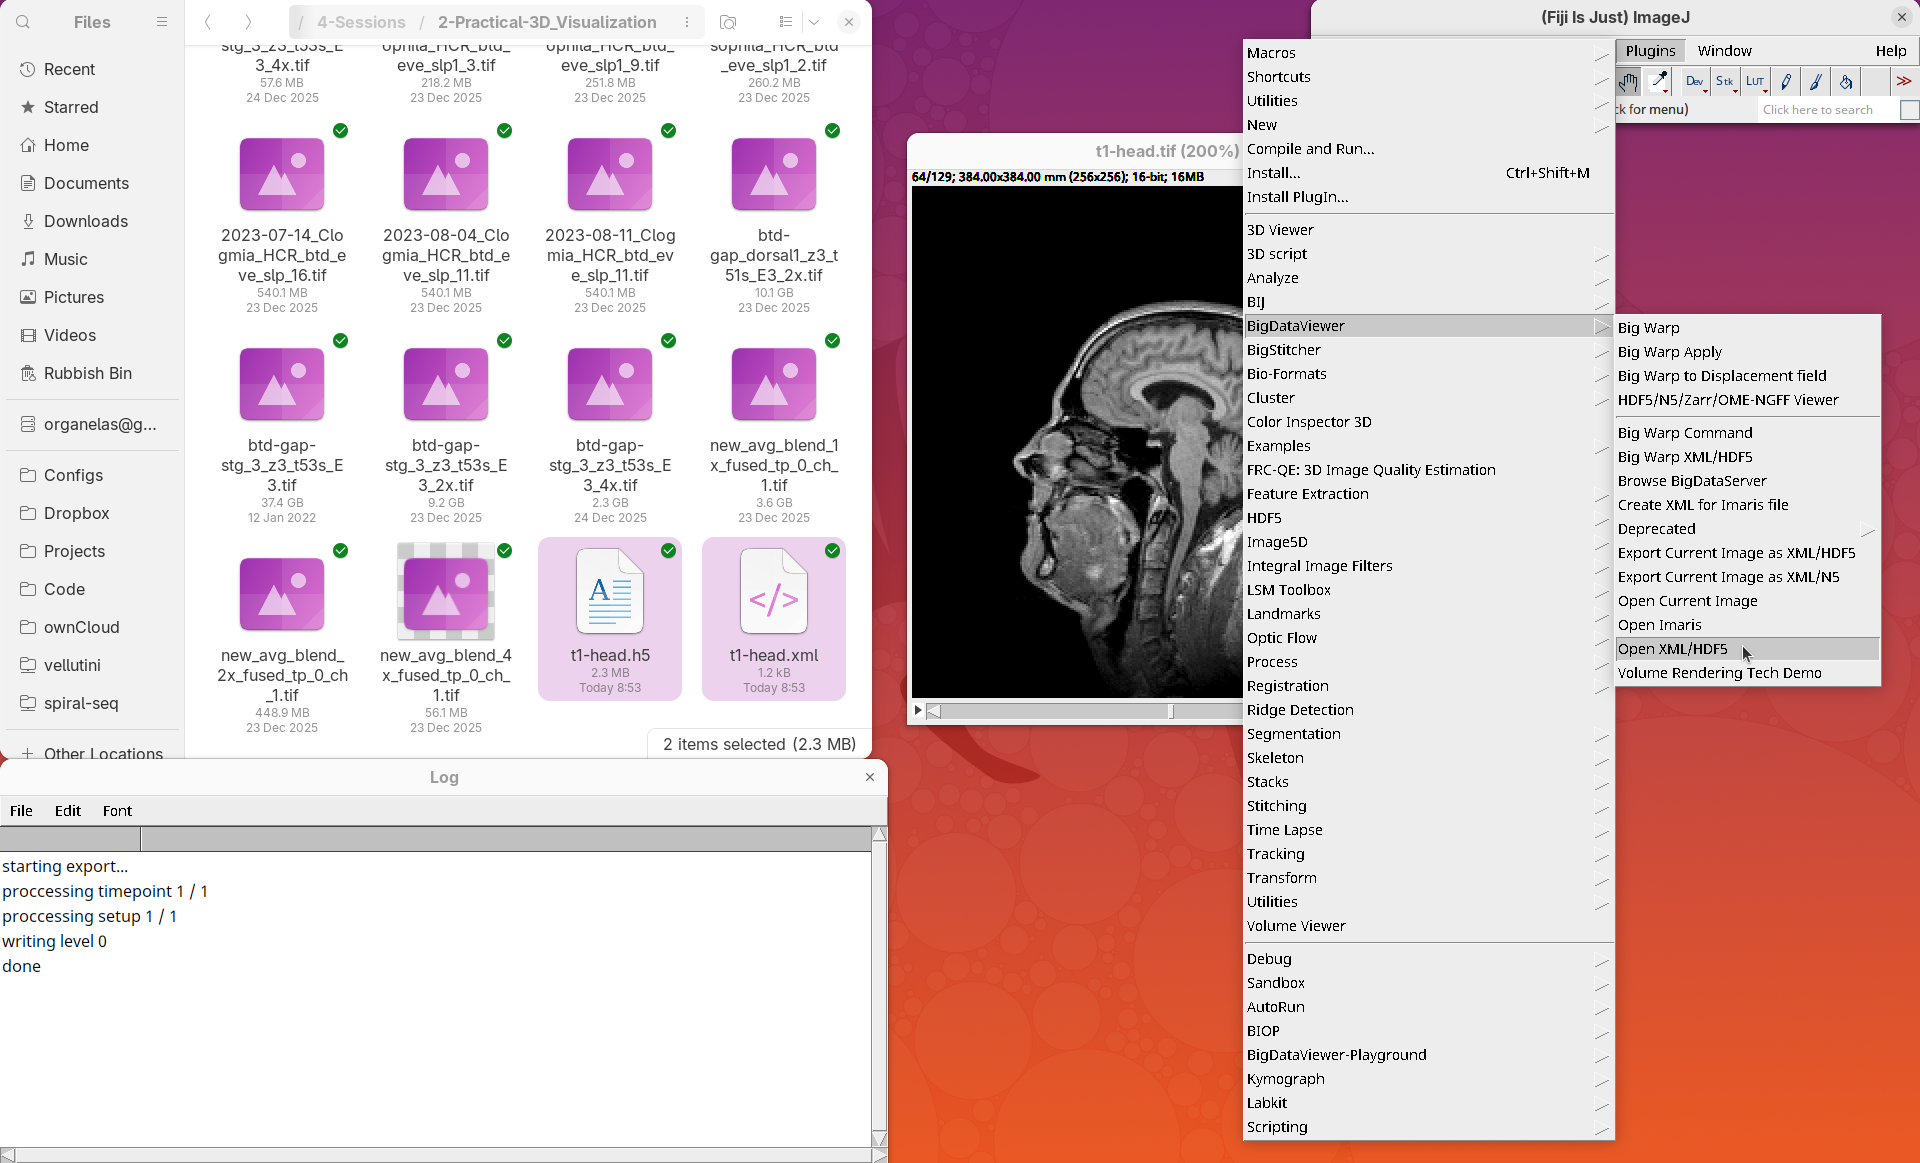1920x1163 pixels.
Task: Select the Color picker eyedropper tool
Action: pos(1659,82)
